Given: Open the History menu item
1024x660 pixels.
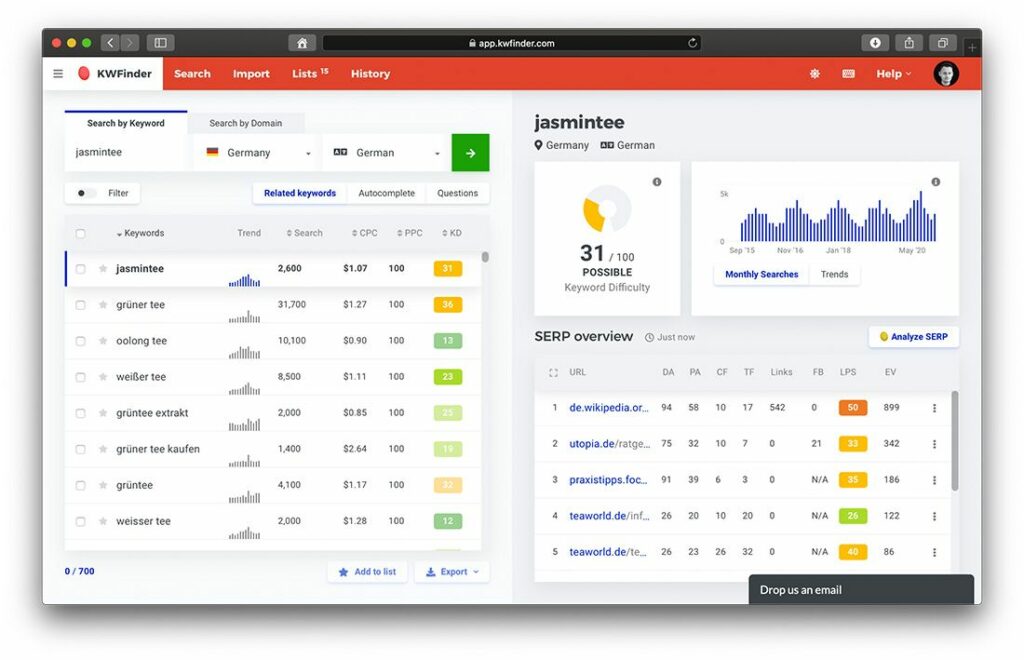Looking at the screenshot, I should click(x=370, y=73).
